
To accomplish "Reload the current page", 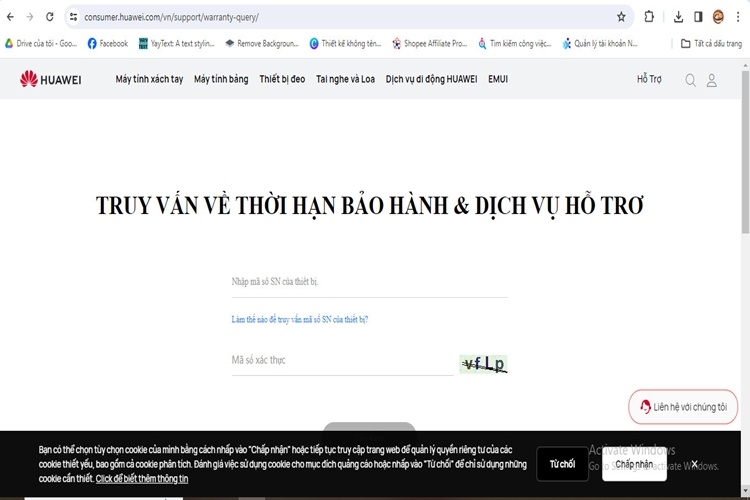I will coord(50,17).
